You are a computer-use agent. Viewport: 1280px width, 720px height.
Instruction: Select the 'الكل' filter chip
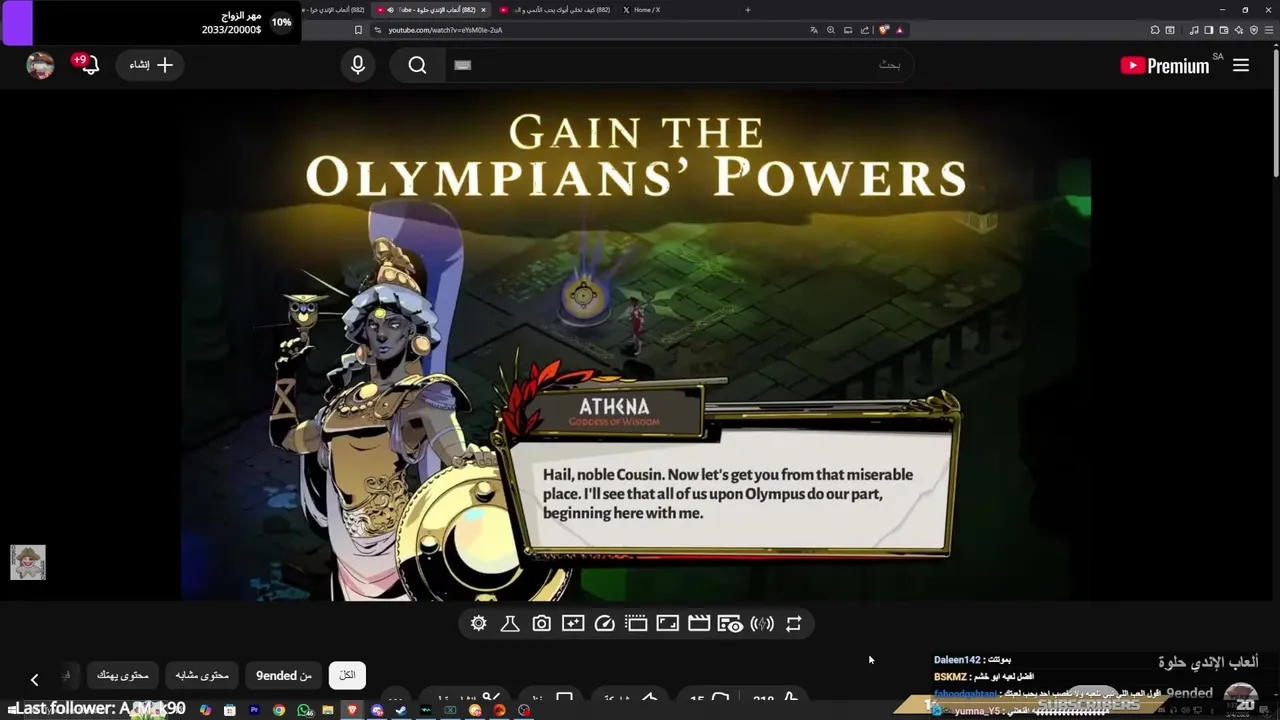click(x=347, y=675)
